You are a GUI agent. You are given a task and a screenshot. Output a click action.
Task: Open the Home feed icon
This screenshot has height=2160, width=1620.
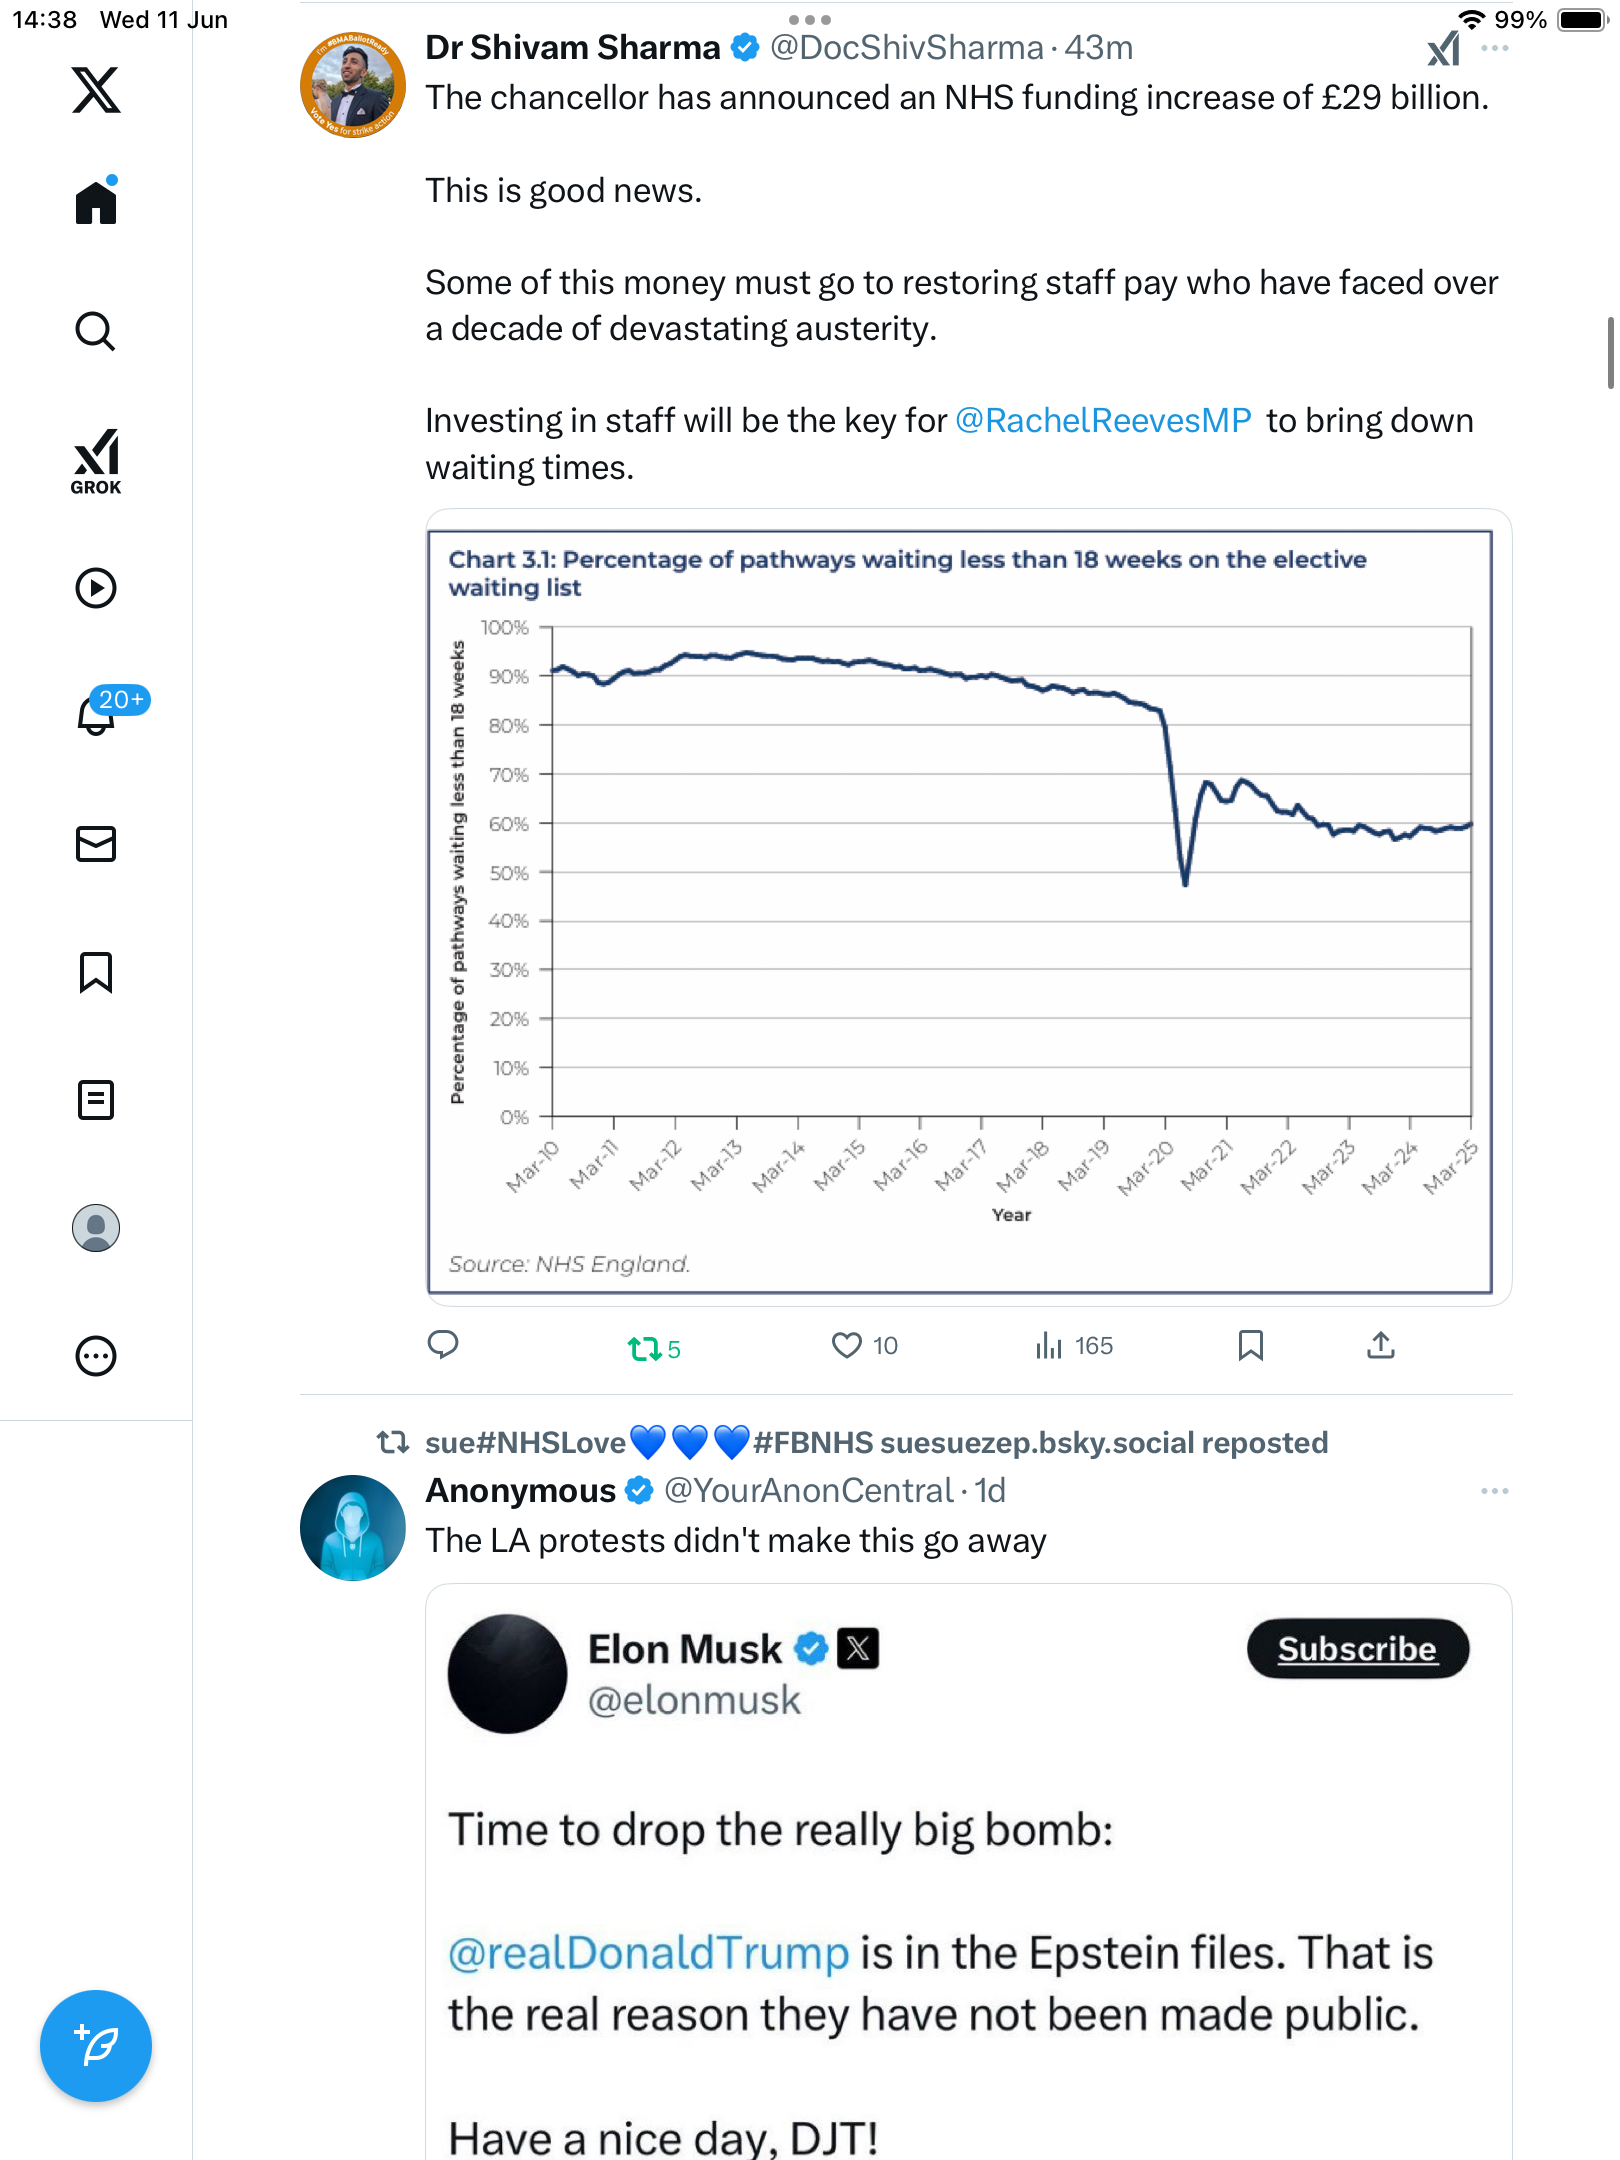[96, 201]
